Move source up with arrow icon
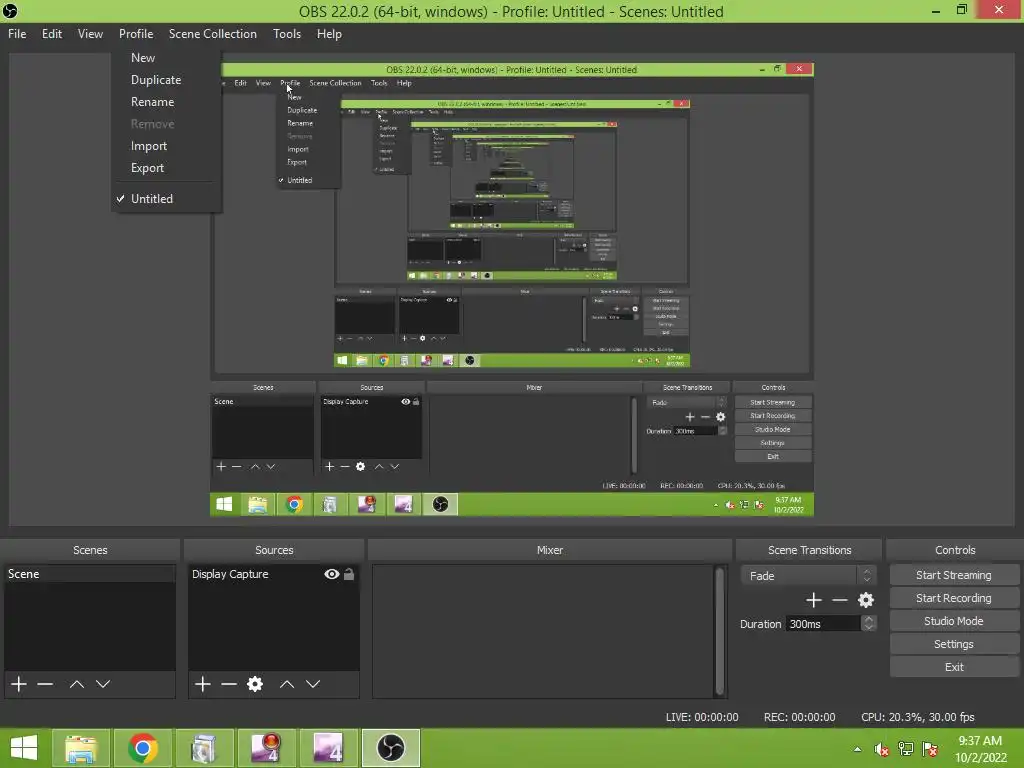 pyautogui.click(x=287, y=684)
